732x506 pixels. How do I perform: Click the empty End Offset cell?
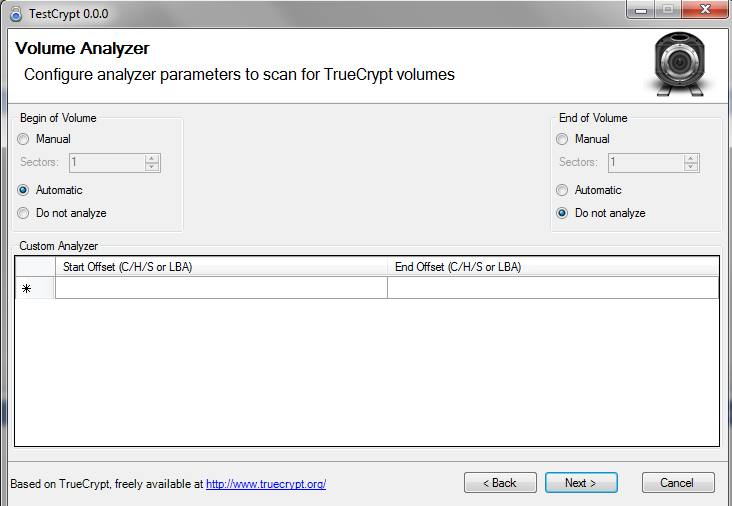coord(553,288)
